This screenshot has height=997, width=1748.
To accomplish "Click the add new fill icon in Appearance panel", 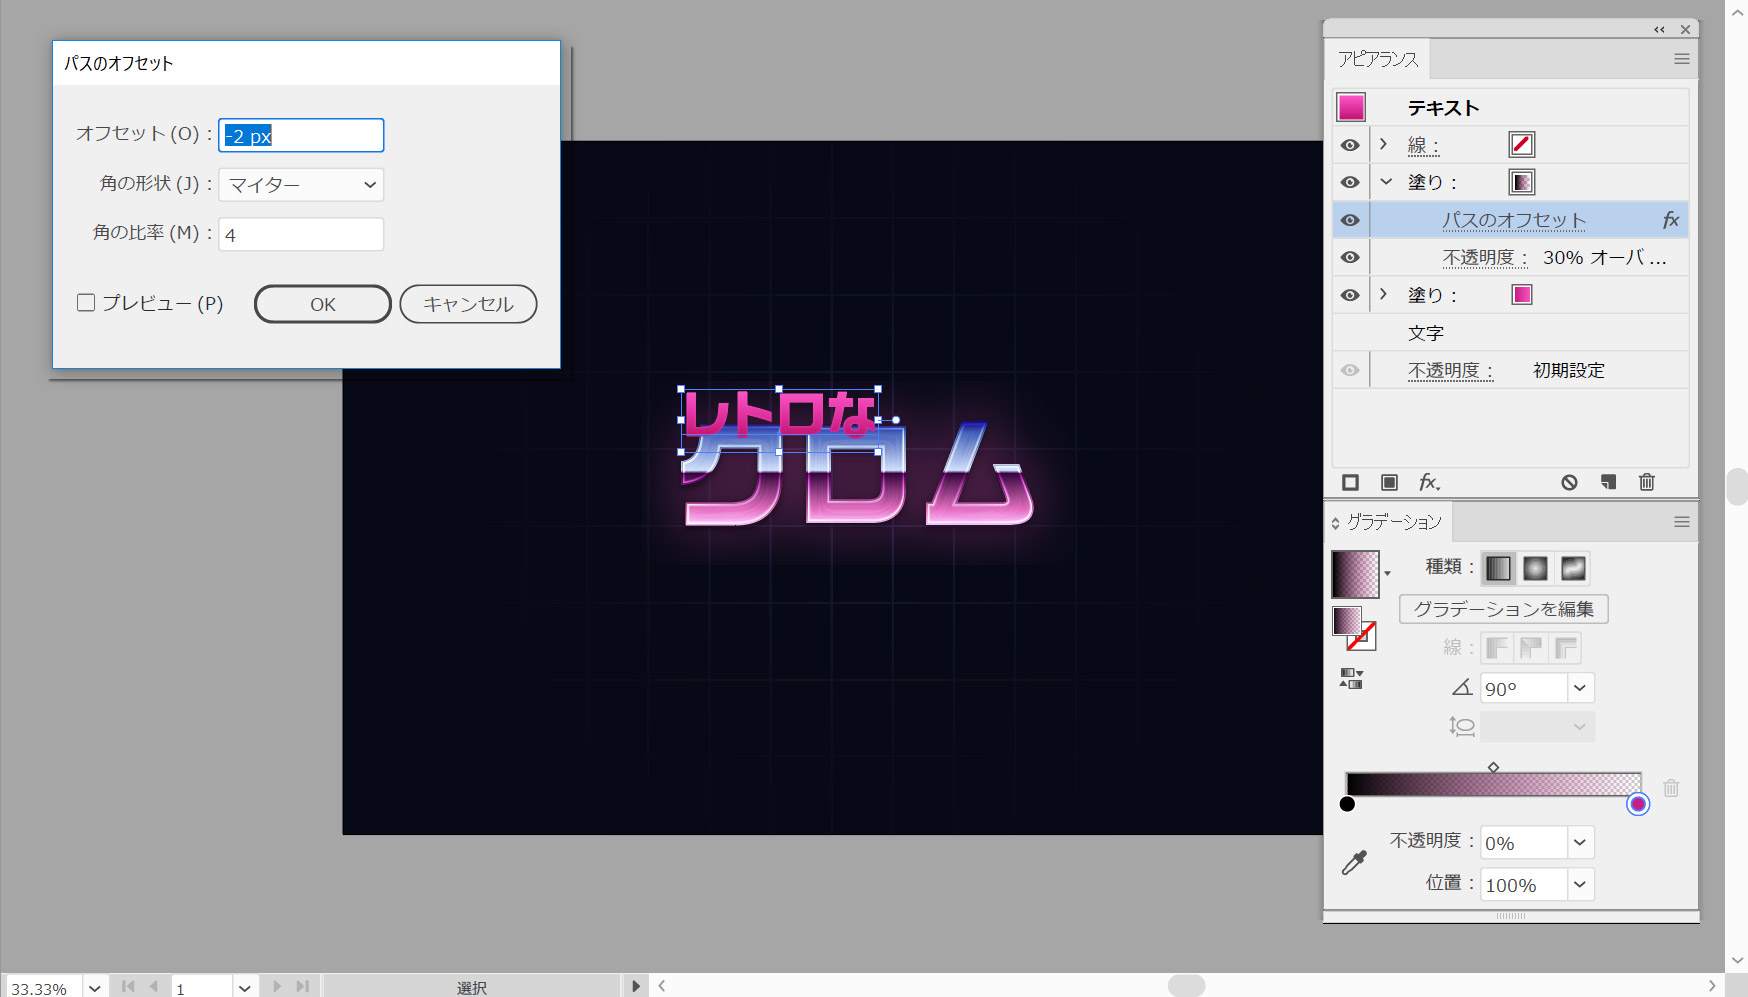I will tap(1389, 483).
